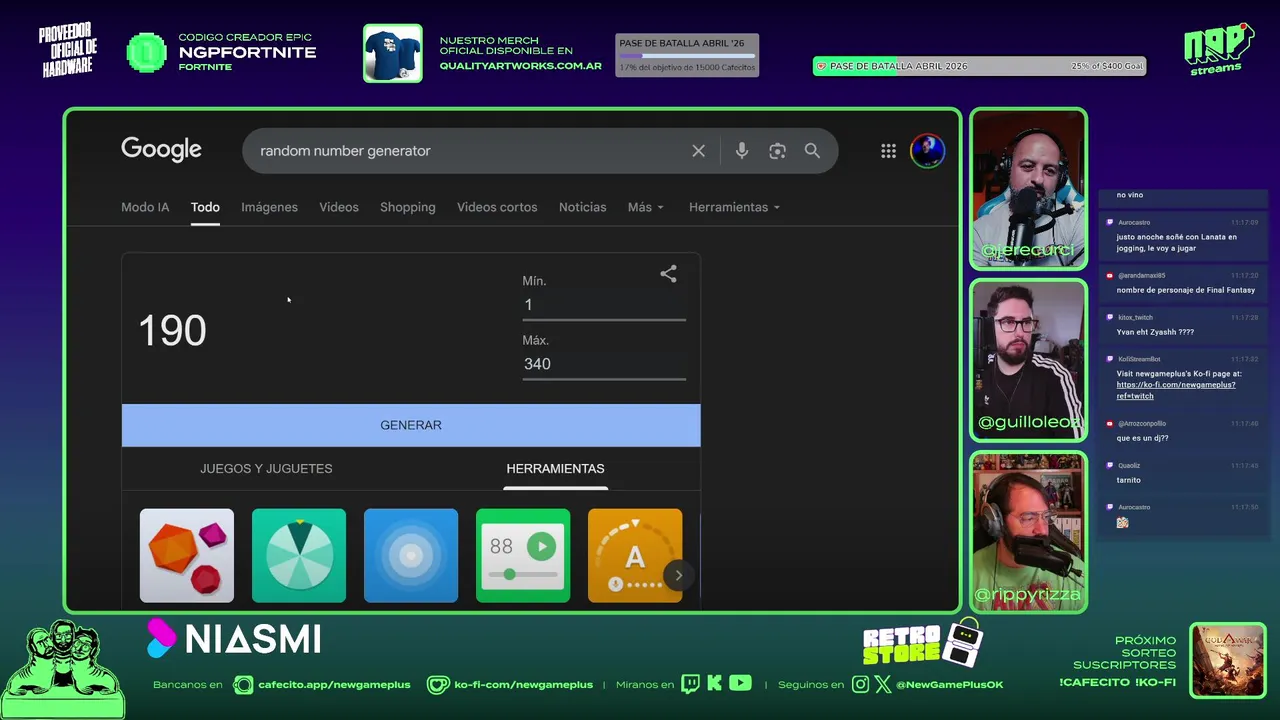Image resolution: width=1280 pixels, height=720 pixels.
Task: Click the GENERAR button
Action: point(411,425)
